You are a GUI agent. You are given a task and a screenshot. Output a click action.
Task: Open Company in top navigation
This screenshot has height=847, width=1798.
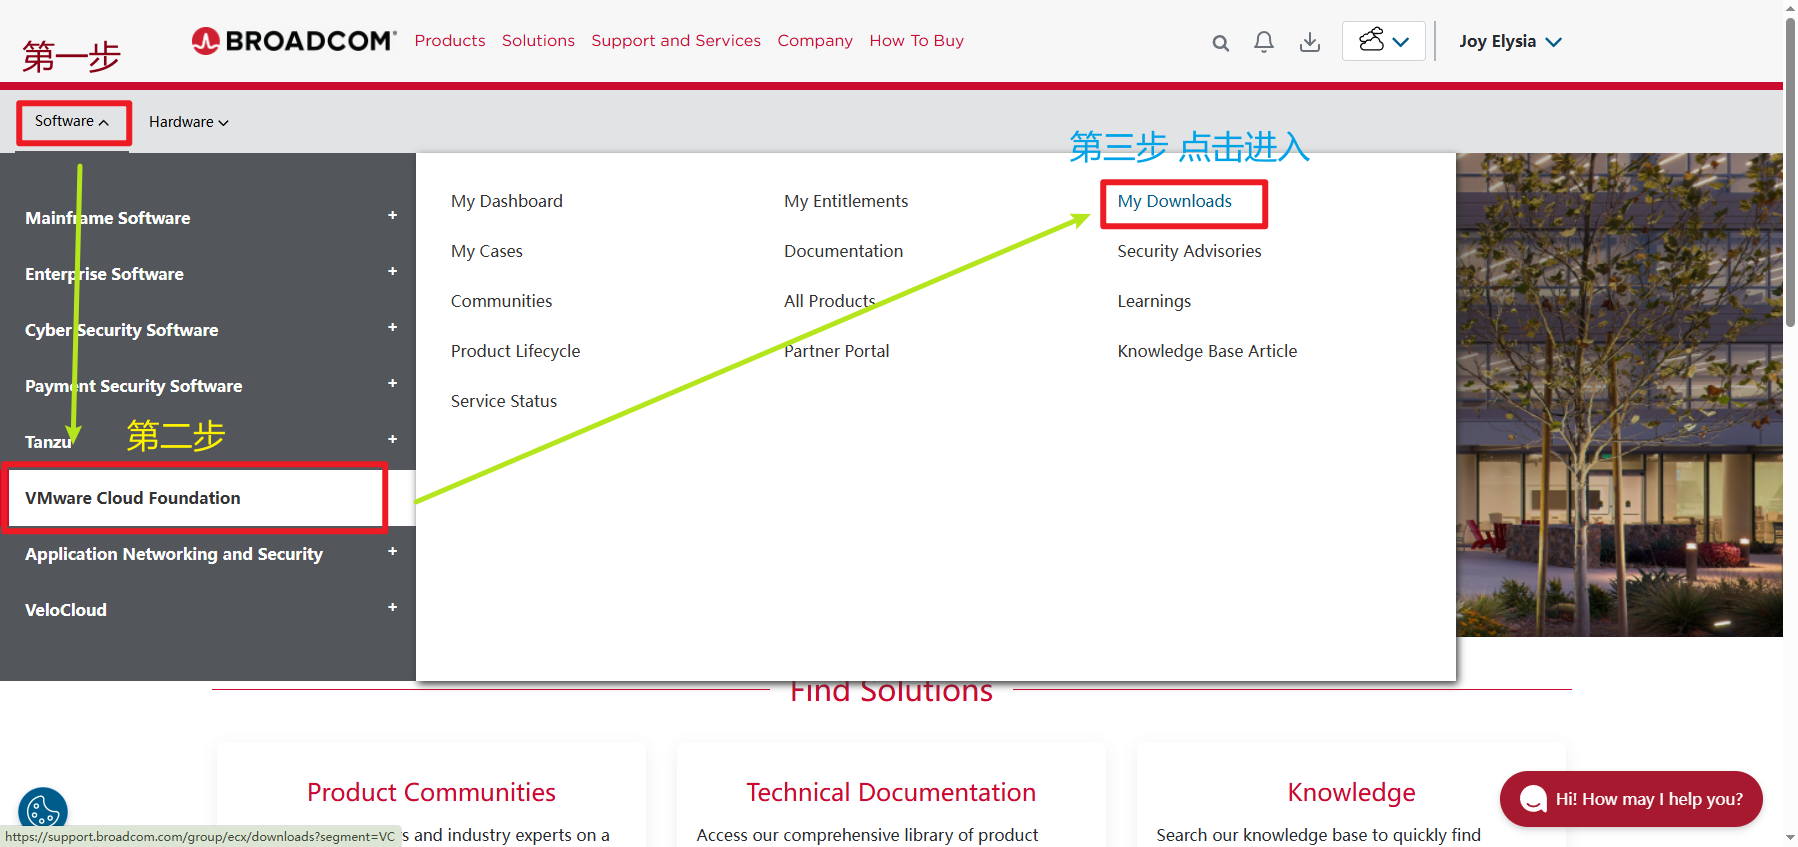point(815,41)
